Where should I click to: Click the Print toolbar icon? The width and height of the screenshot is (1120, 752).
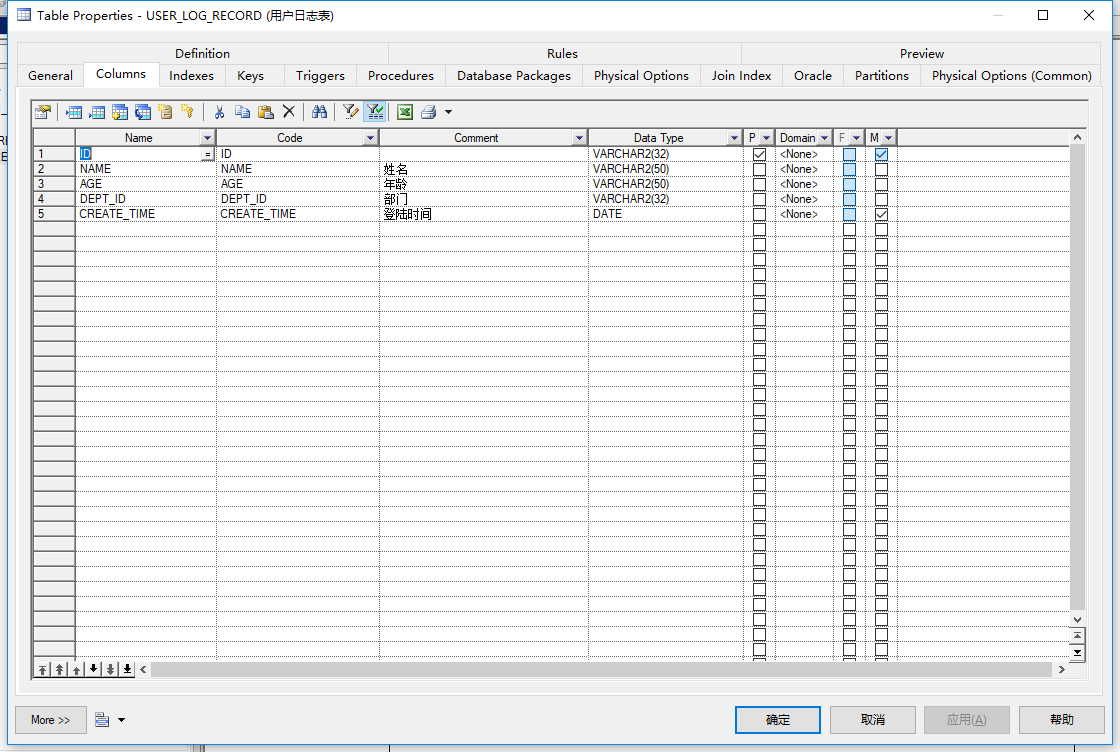pyautogui.click(x=429, y=112)
